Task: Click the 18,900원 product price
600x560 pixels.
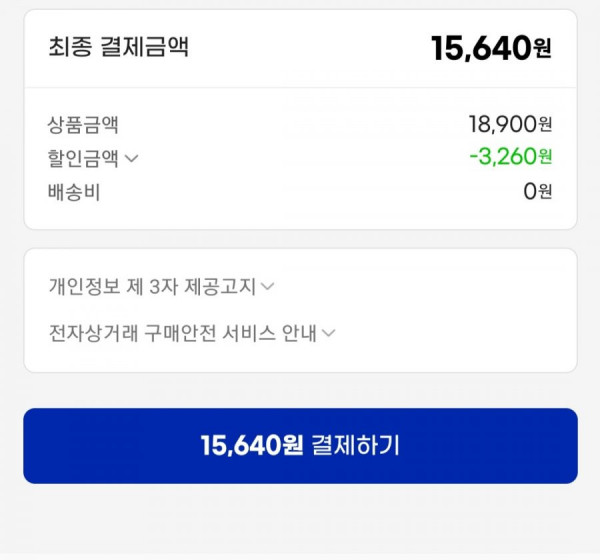Action: tap(510, 124)
